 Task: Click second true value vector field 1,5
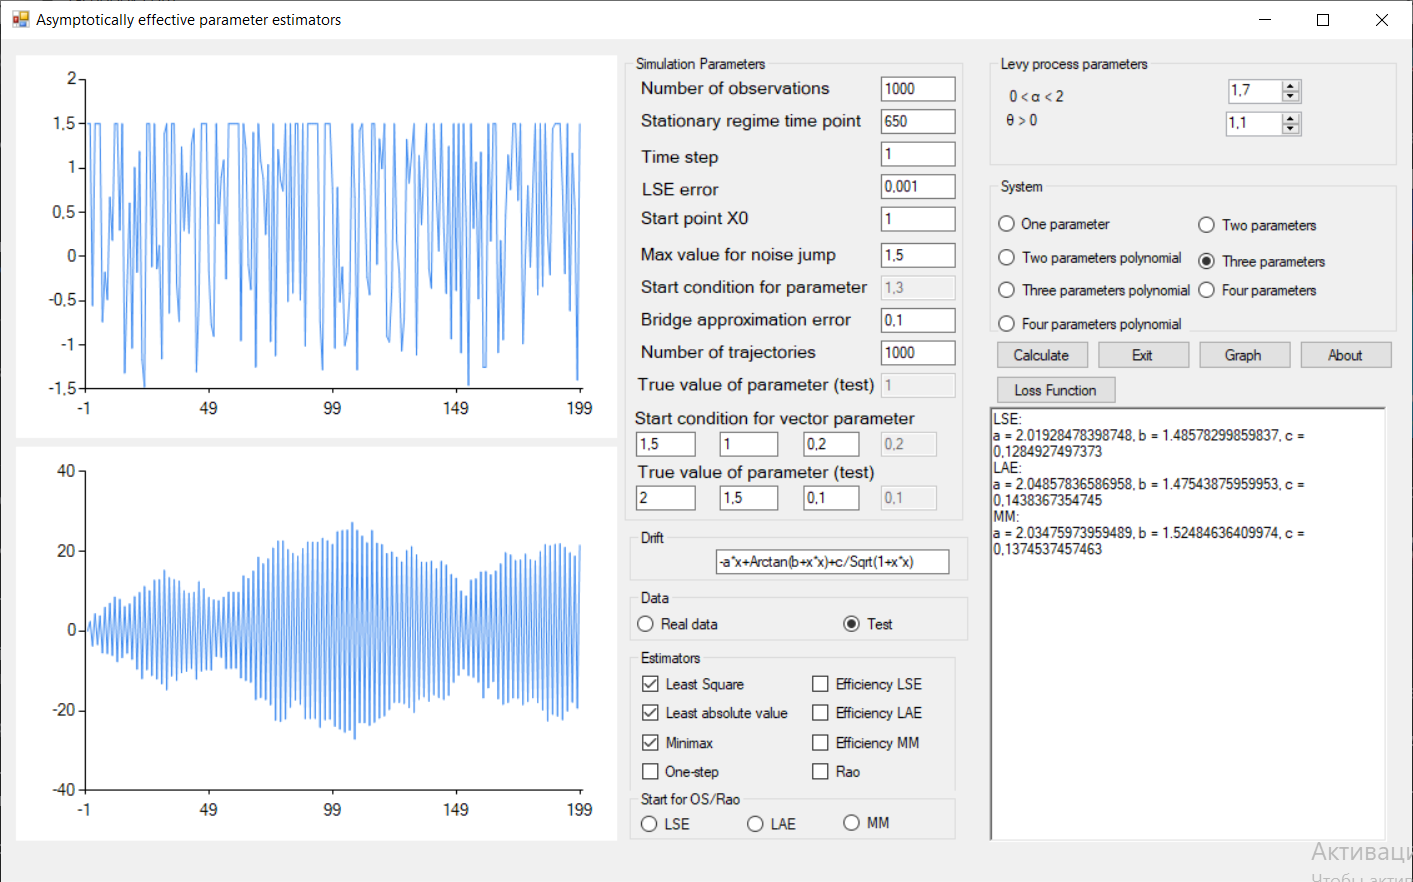(749, 498)
